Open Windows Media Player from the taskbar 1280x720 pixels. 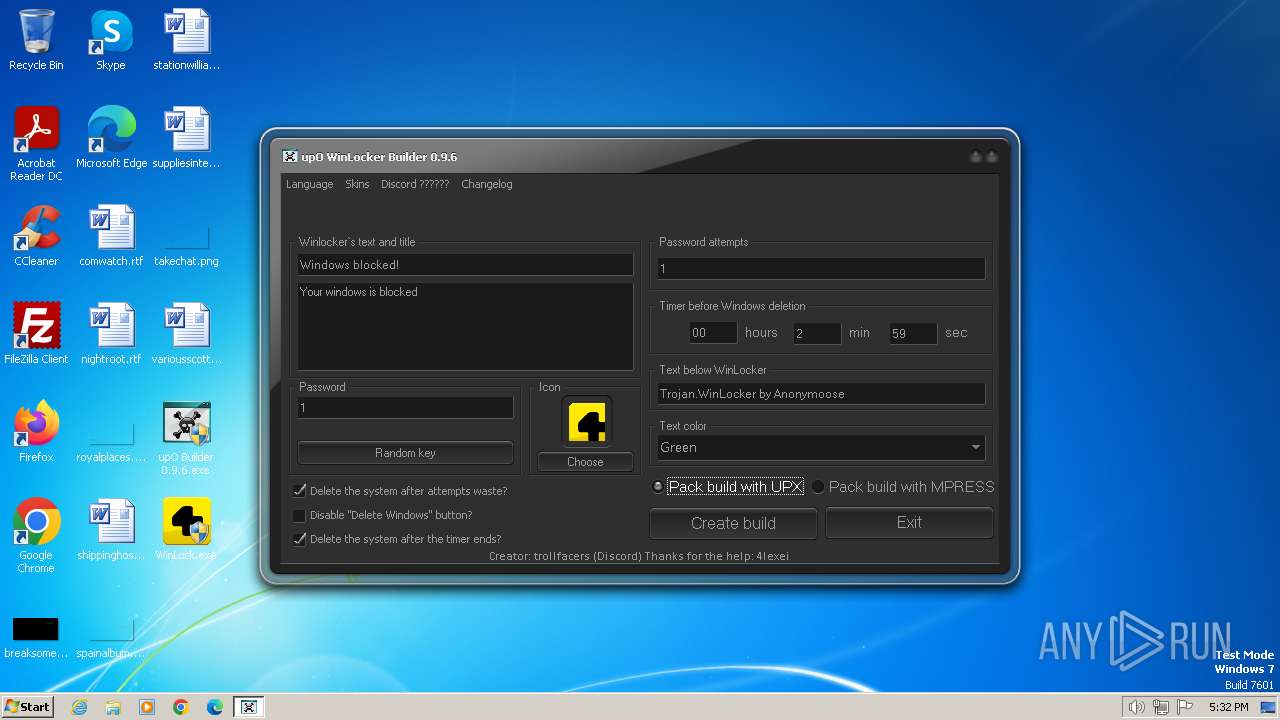tap(147, 707)
